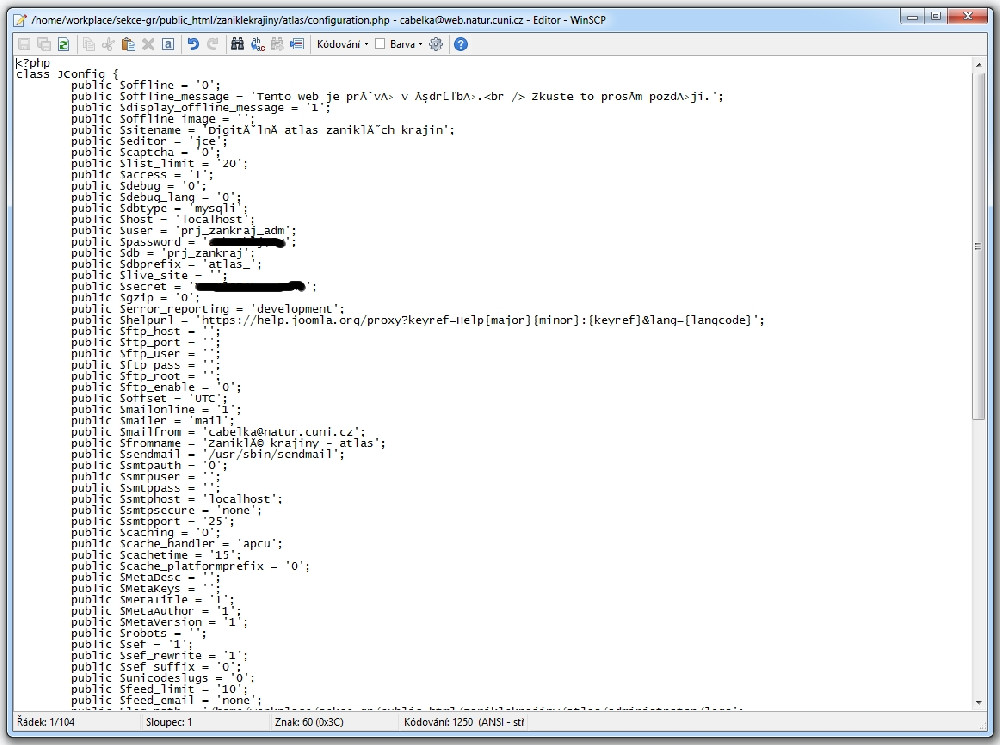The image size is (1000, 745).
Task: Click the Barva color swatch box
Action: tap(380, 44)
